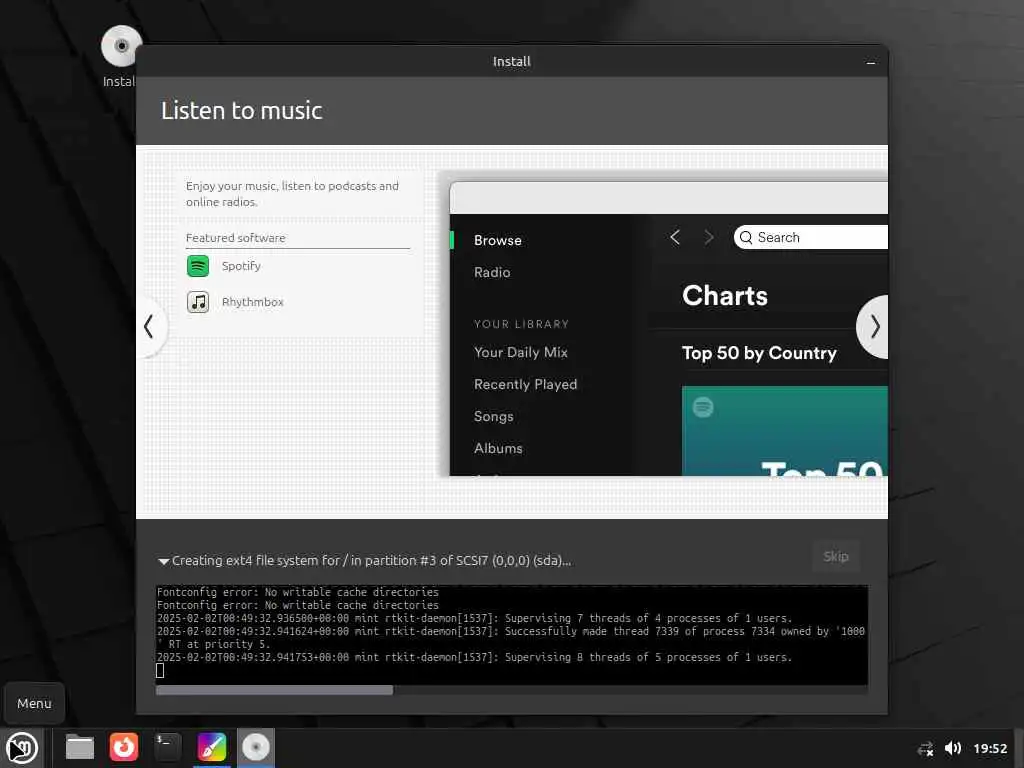The image size is (1024, 768).
Task: Click 'Top 50 by Country' heading
Action: pyautogui.click(x=759, y=353)
